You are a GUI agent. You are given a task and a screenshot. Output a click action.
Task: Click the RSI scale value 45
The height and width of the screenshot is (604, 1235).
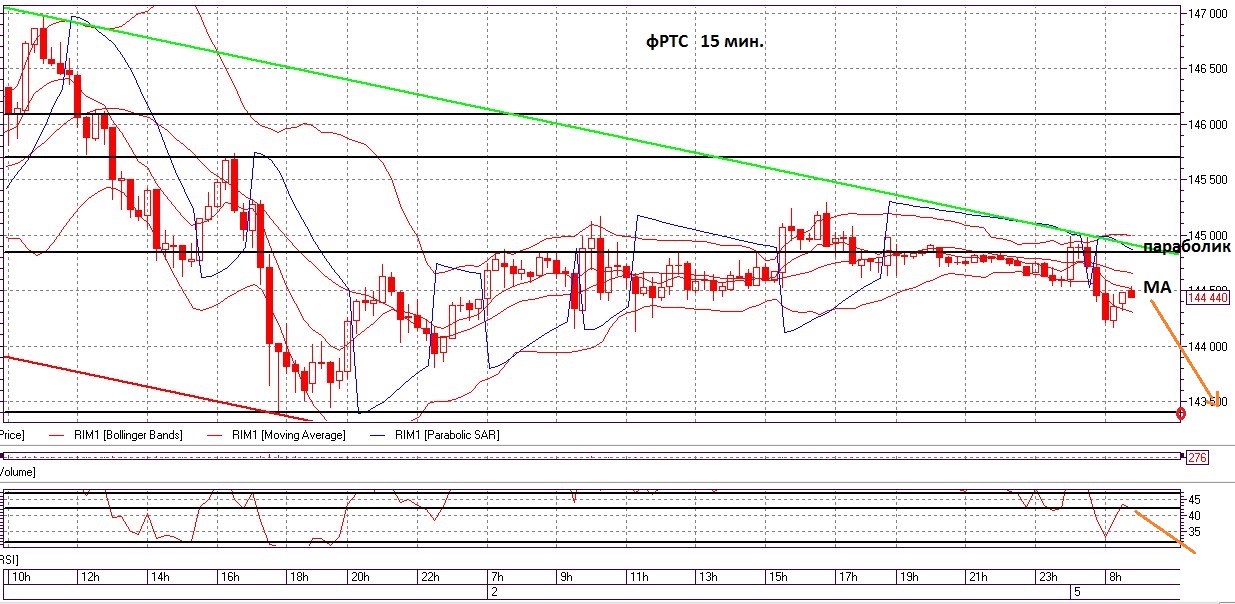tap(1193, 499)
